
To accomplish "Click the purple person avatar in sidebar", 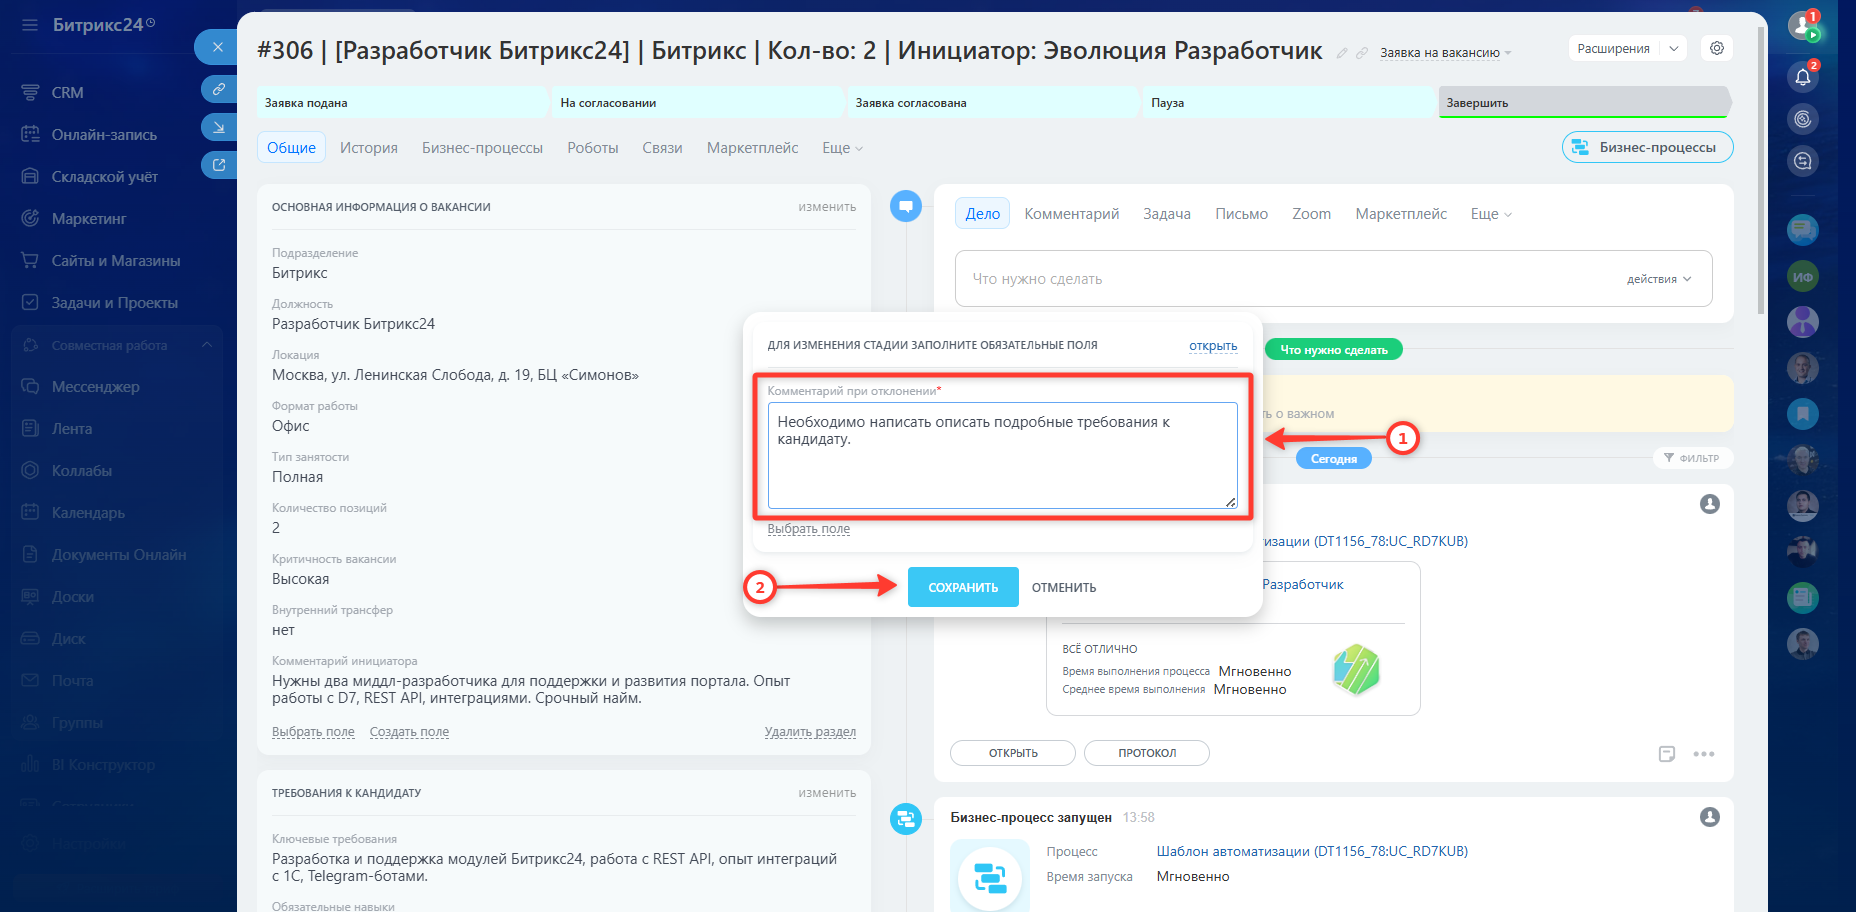I will (1803, 321).
